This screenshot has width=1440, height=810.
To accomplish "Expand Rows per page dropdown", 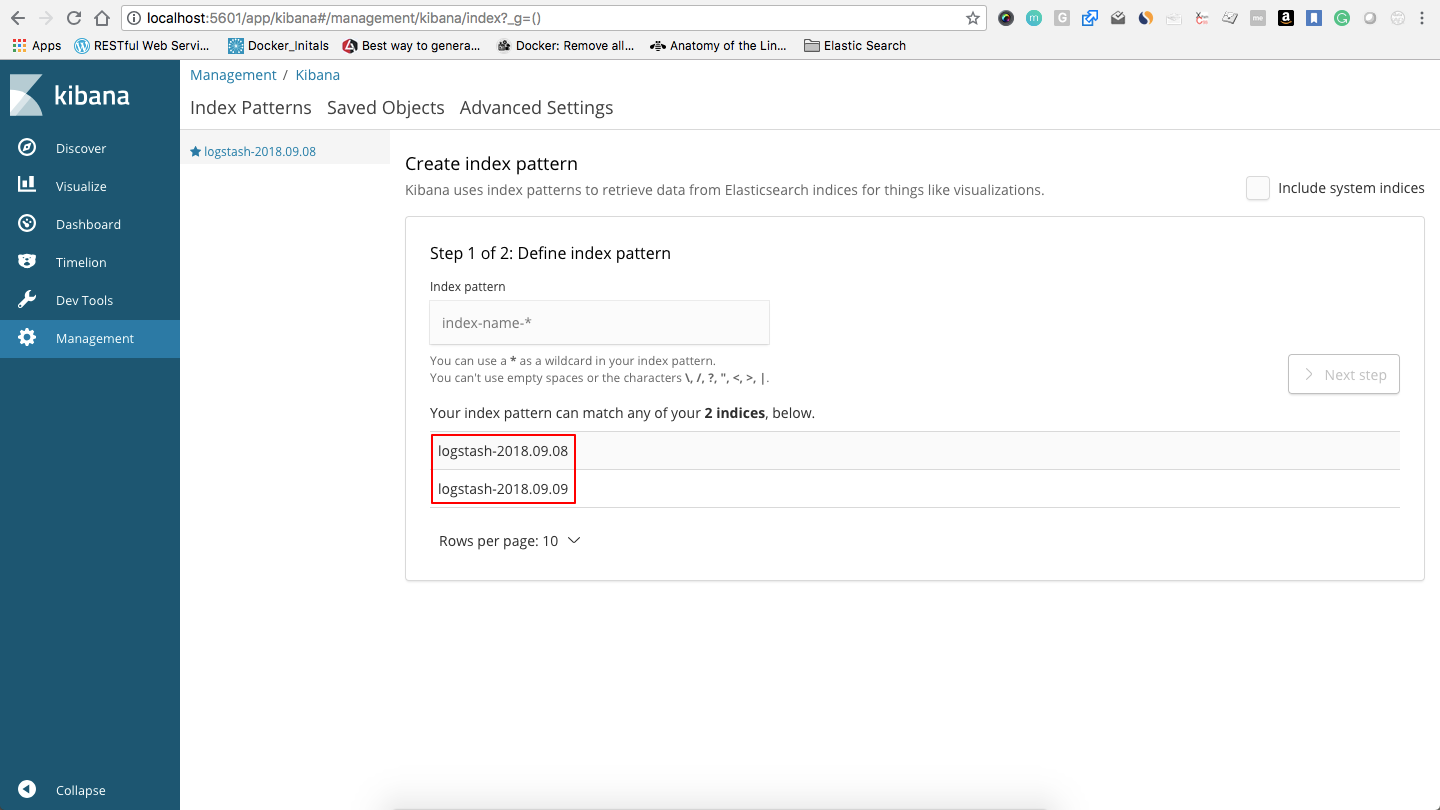I will click(509, 541).
